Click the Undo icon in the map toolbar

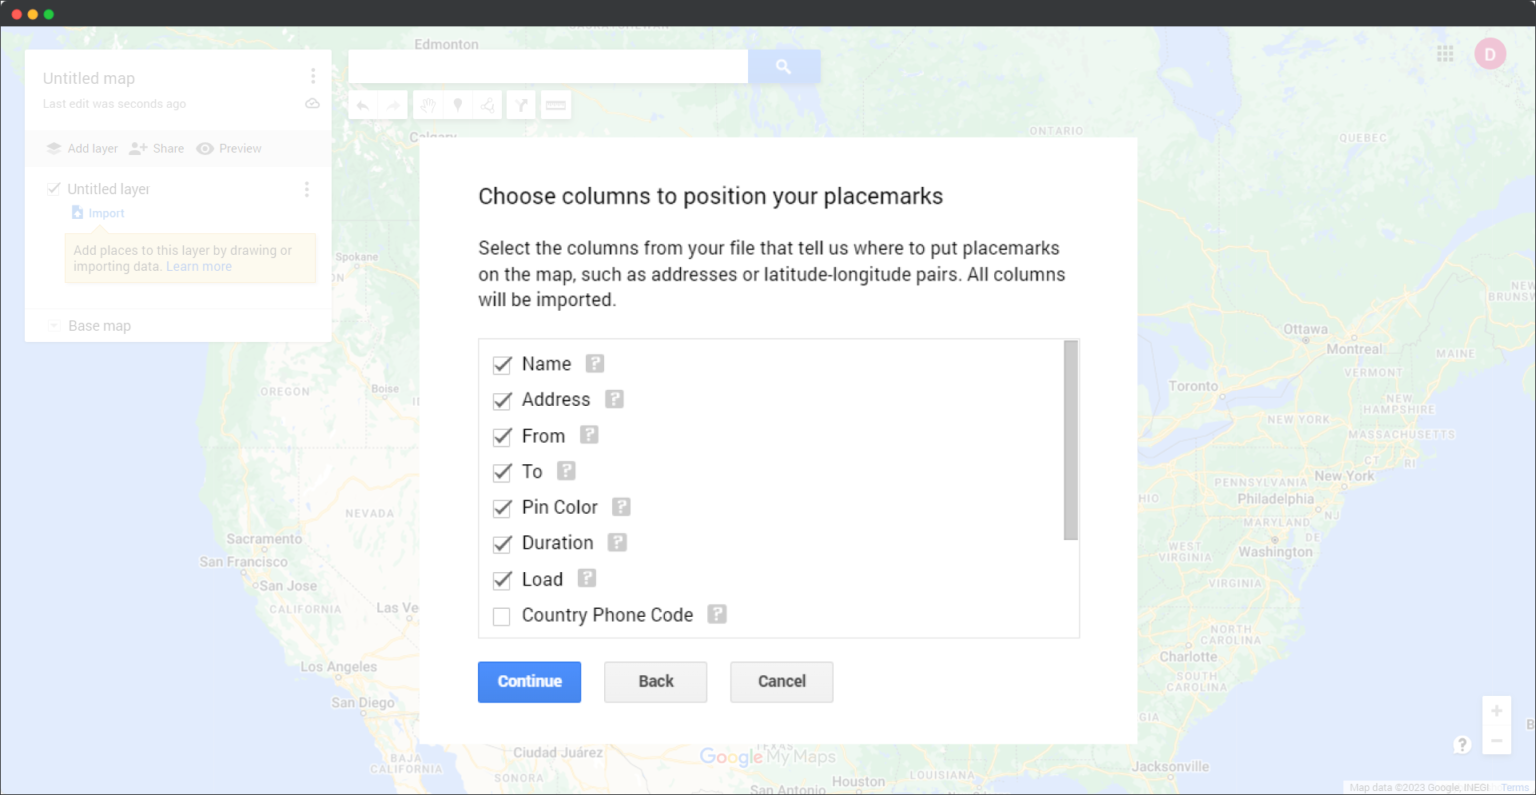coord(361,104)
